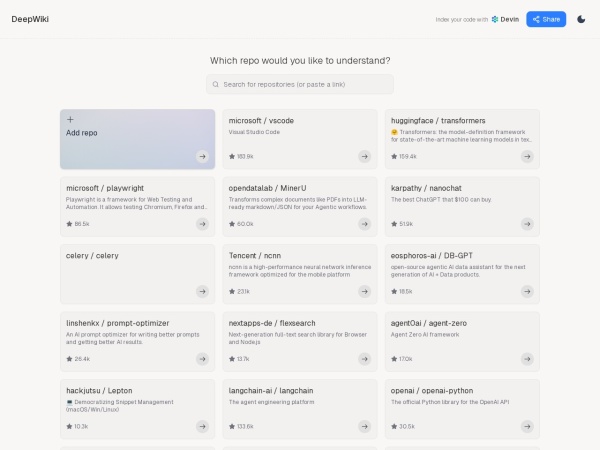Open eosphoros-ai / DB-GPT arrow button
This screenshot has height=450, width=600.
(527, 292)
